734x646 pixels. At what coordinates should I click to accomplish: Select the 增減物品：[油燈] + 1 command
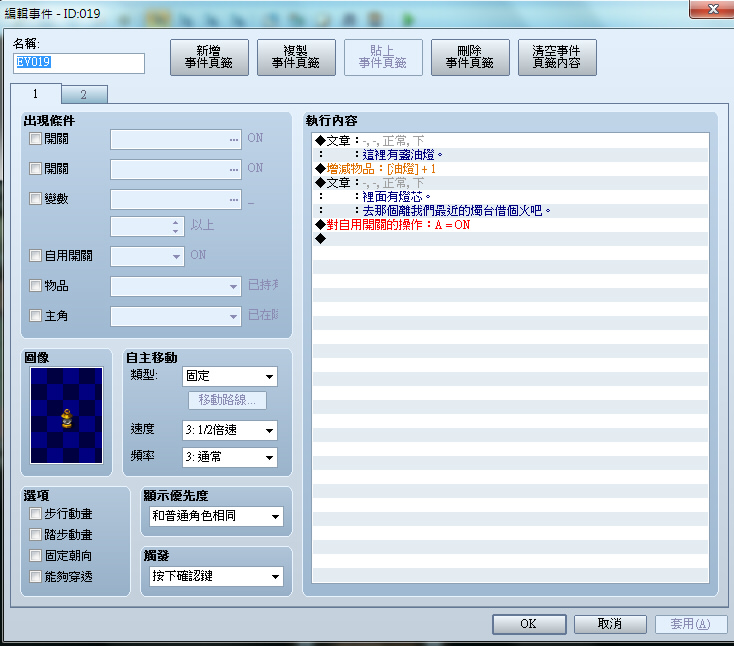point(510,169)
